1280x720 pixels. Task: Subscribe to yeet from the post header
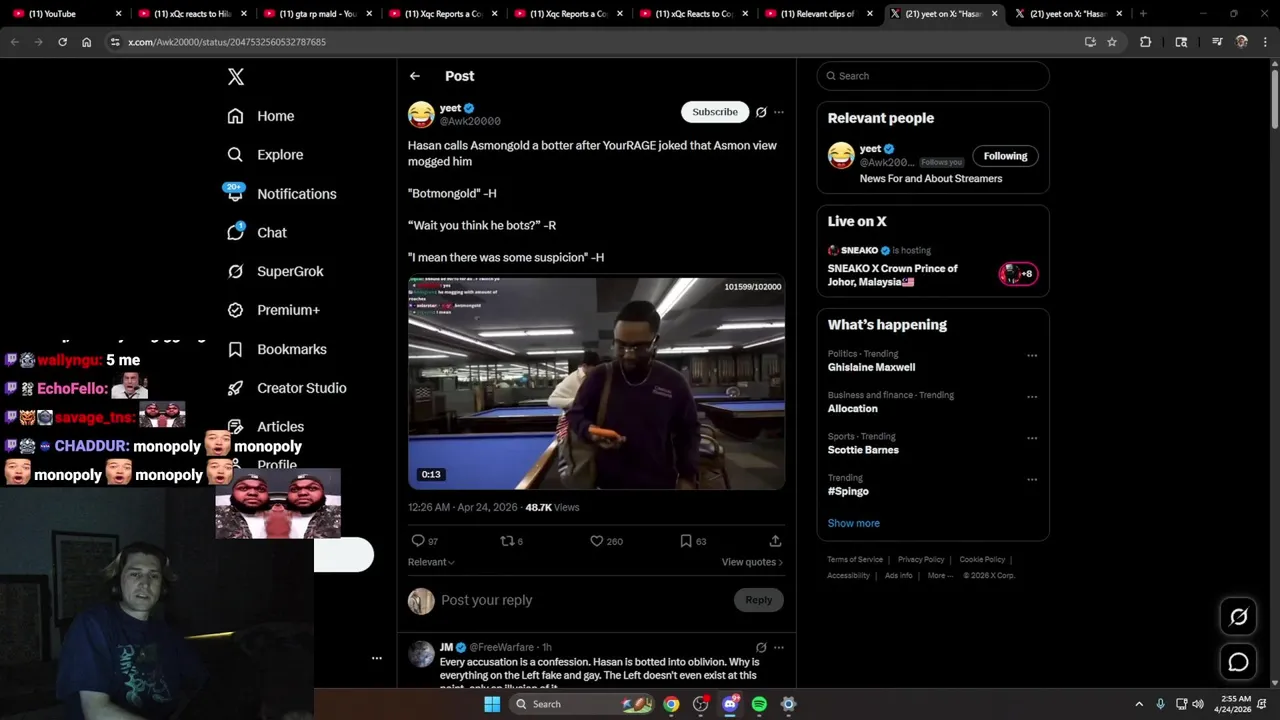pyautogui.click(x=715, y=112)
